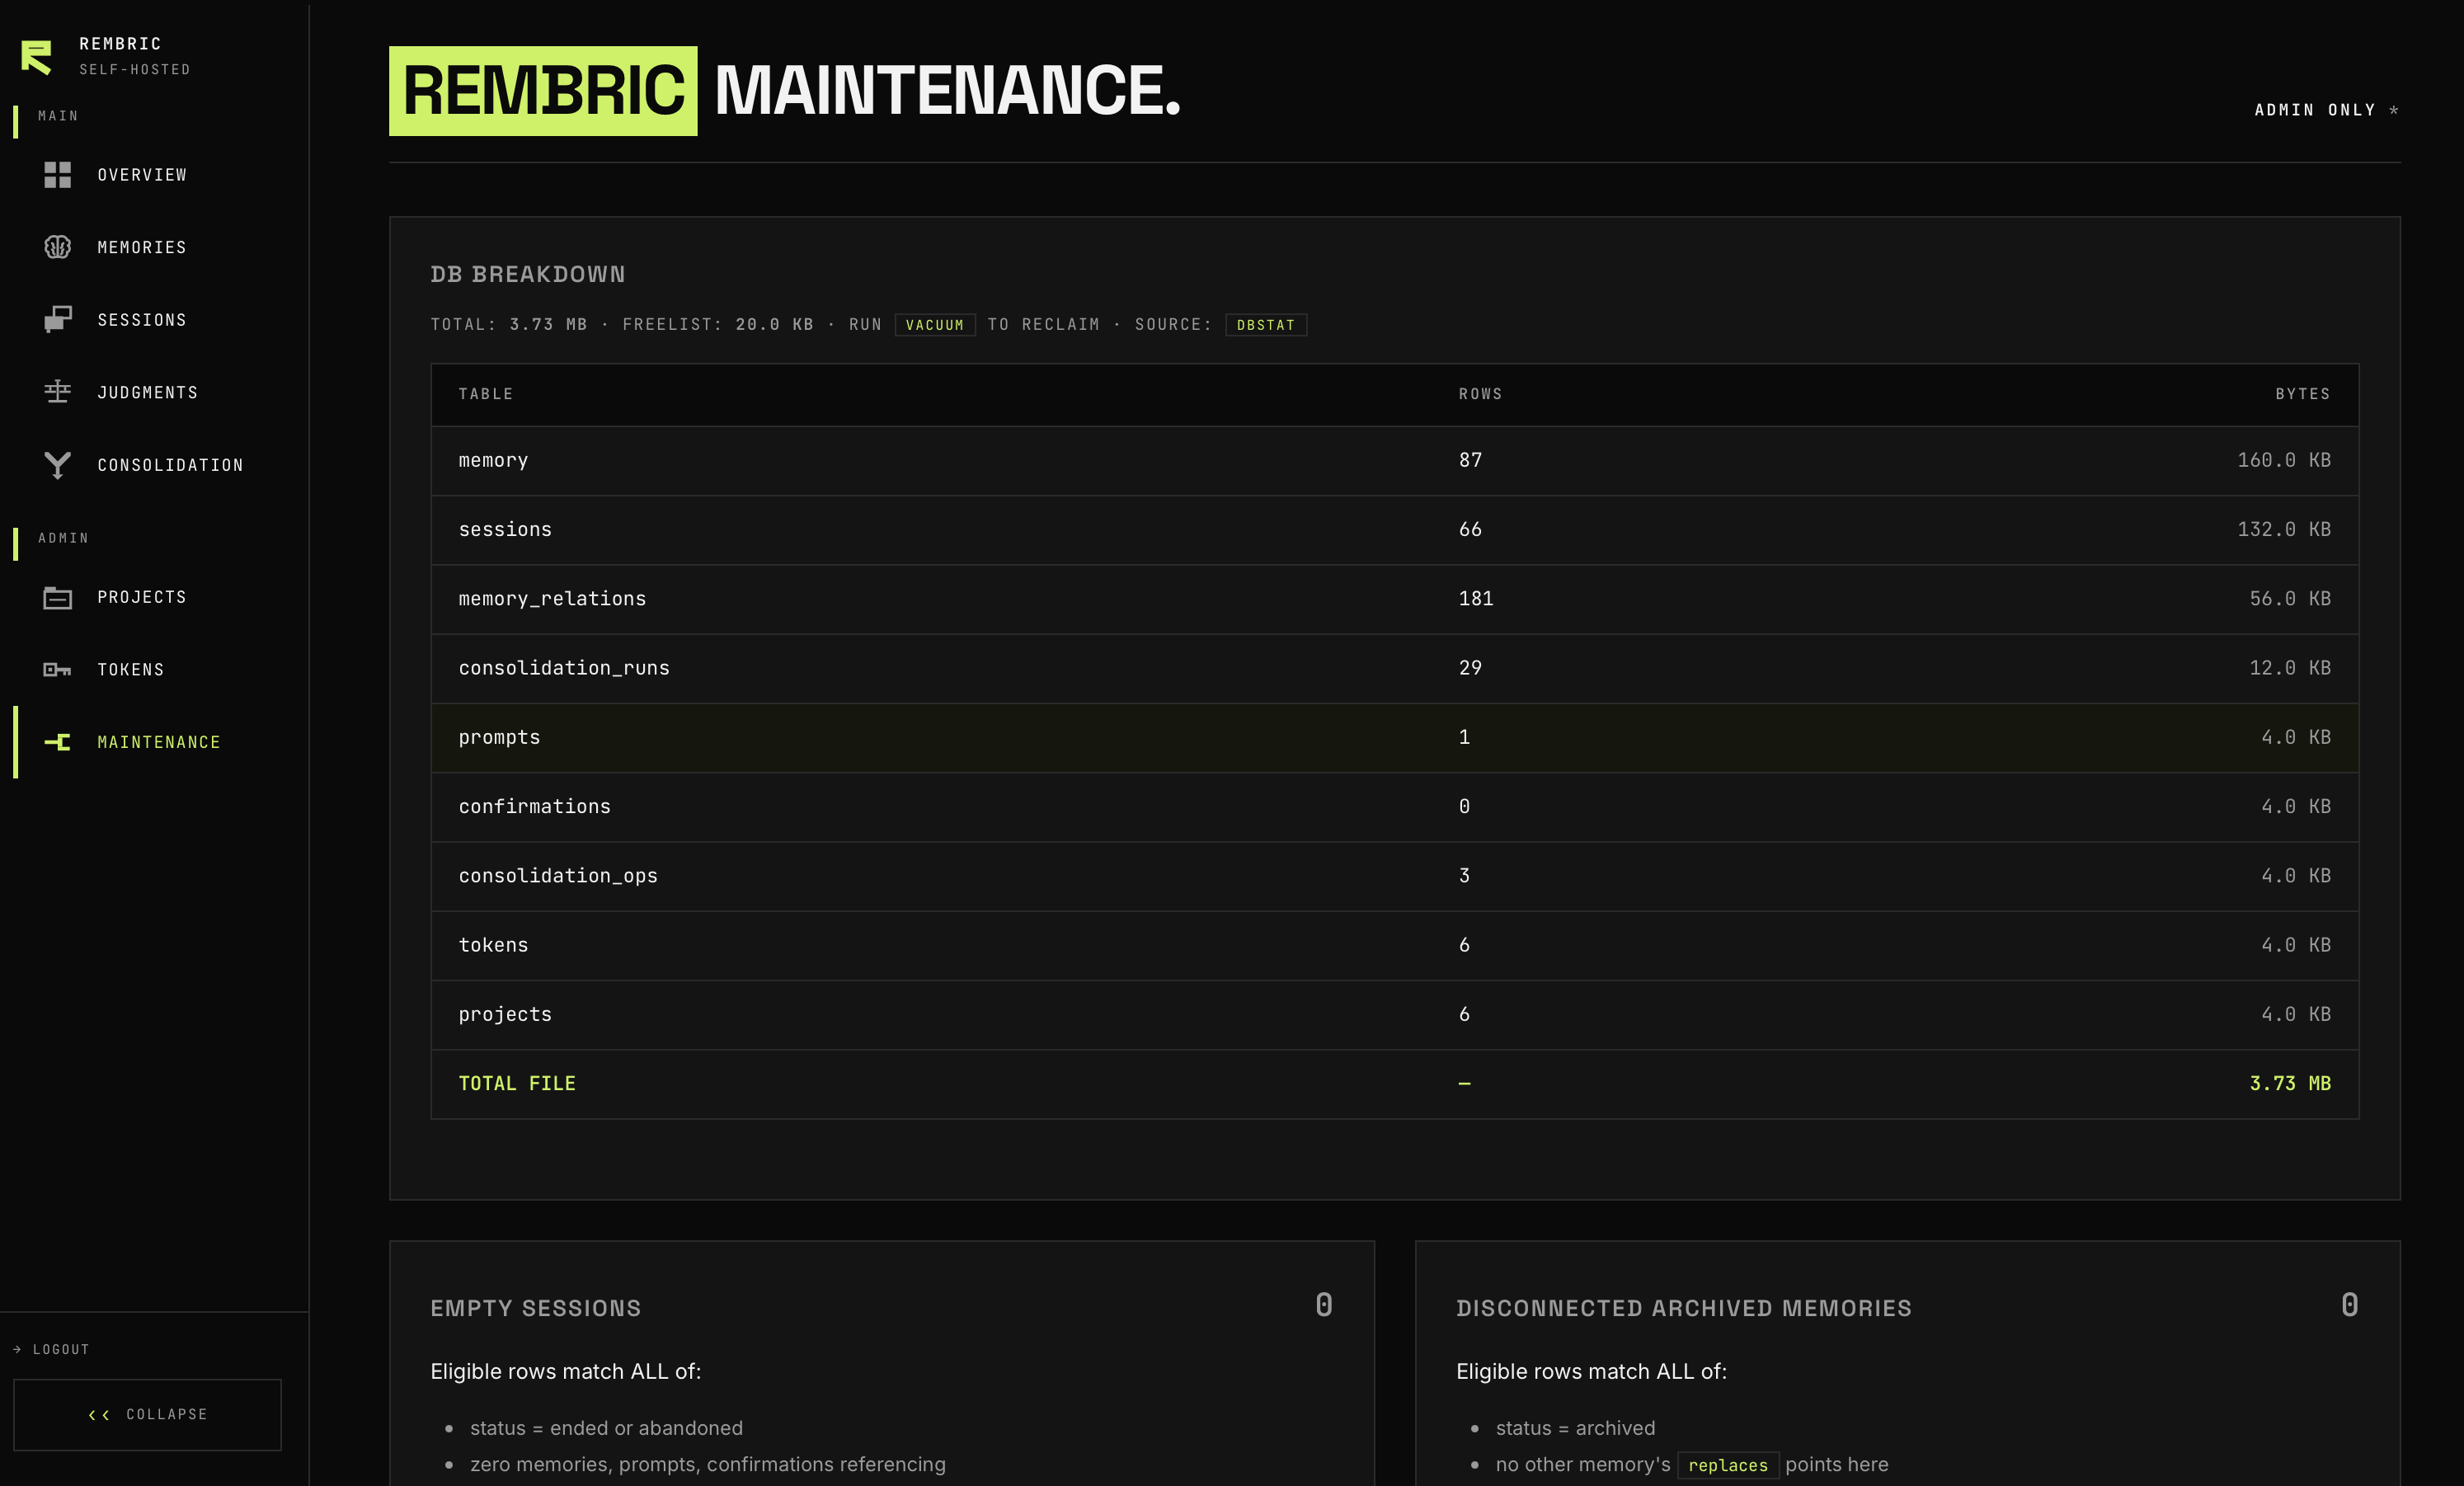The height and width of the screenshot is (1486, 2464).
Task: Click the BYTES column header
Action: [x=2302, y=394]
